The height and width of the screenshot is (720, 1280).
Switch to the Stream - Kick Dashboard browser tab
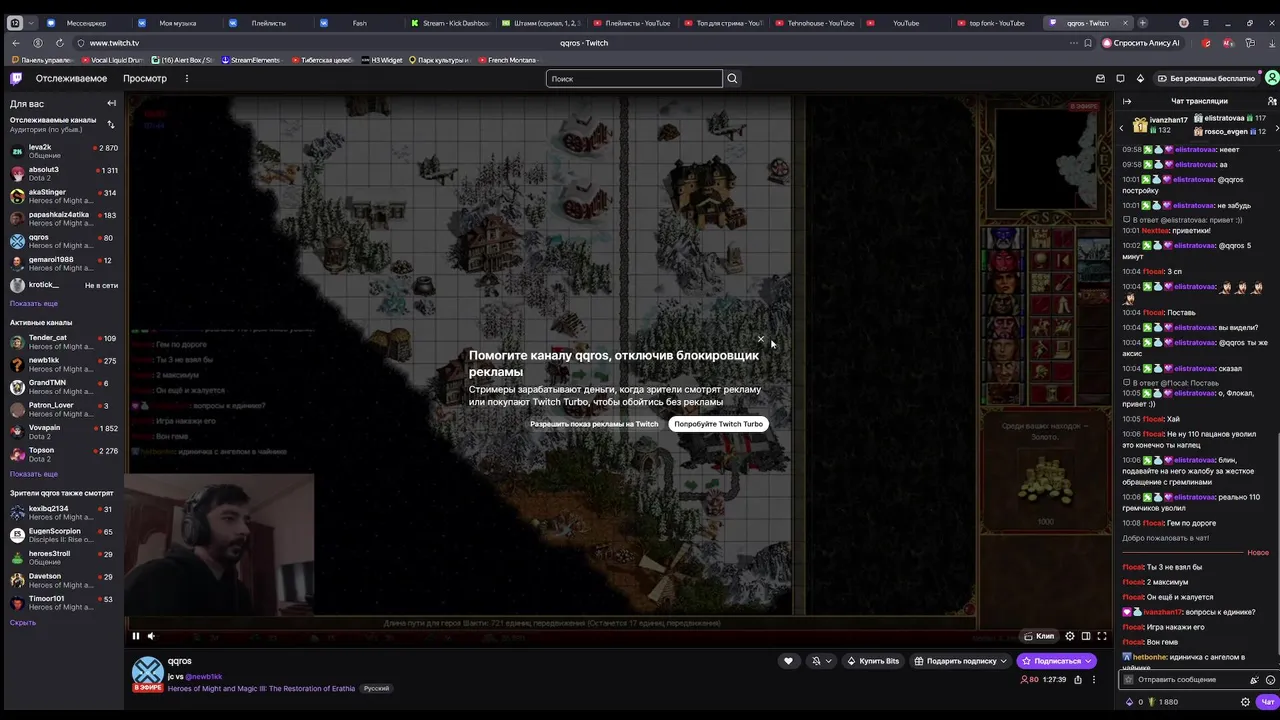click(452, 22)
